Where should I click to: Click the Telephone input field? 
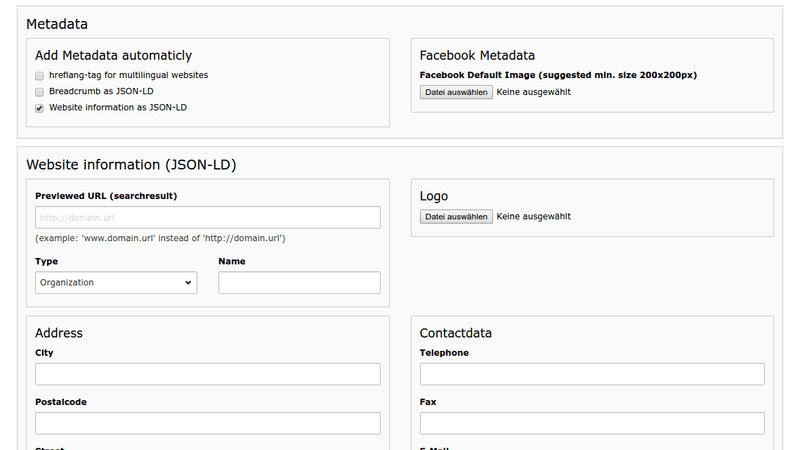(592, 374)
